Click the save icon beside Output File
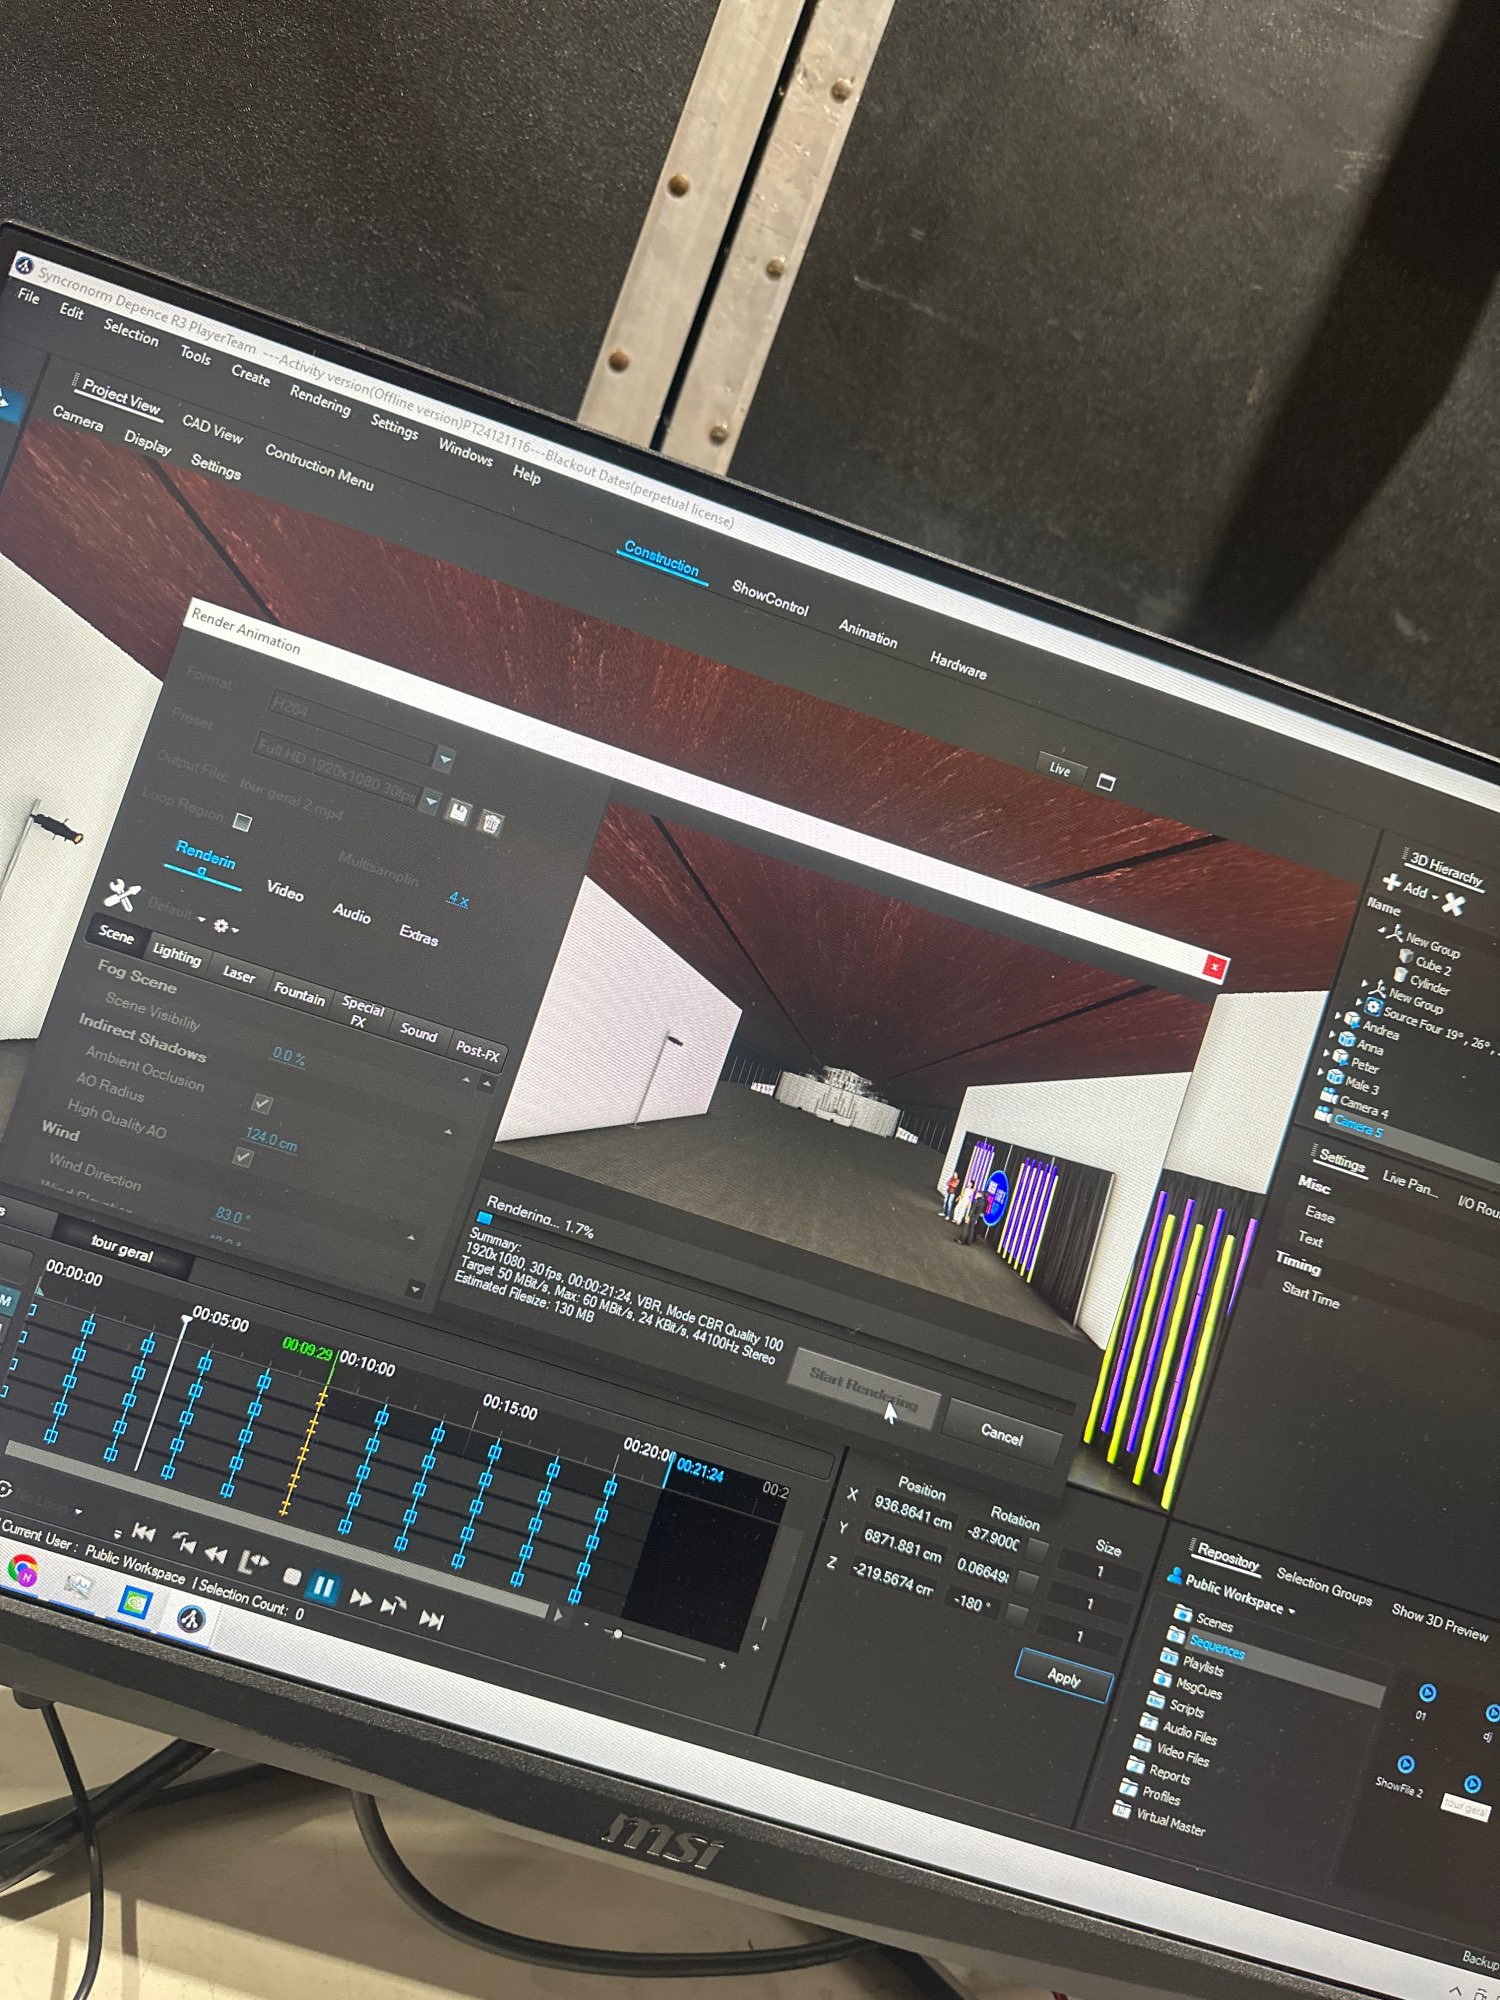The height and width of the screenshot is (2000, 1500). pyautogui.click(x=459, y=811)
